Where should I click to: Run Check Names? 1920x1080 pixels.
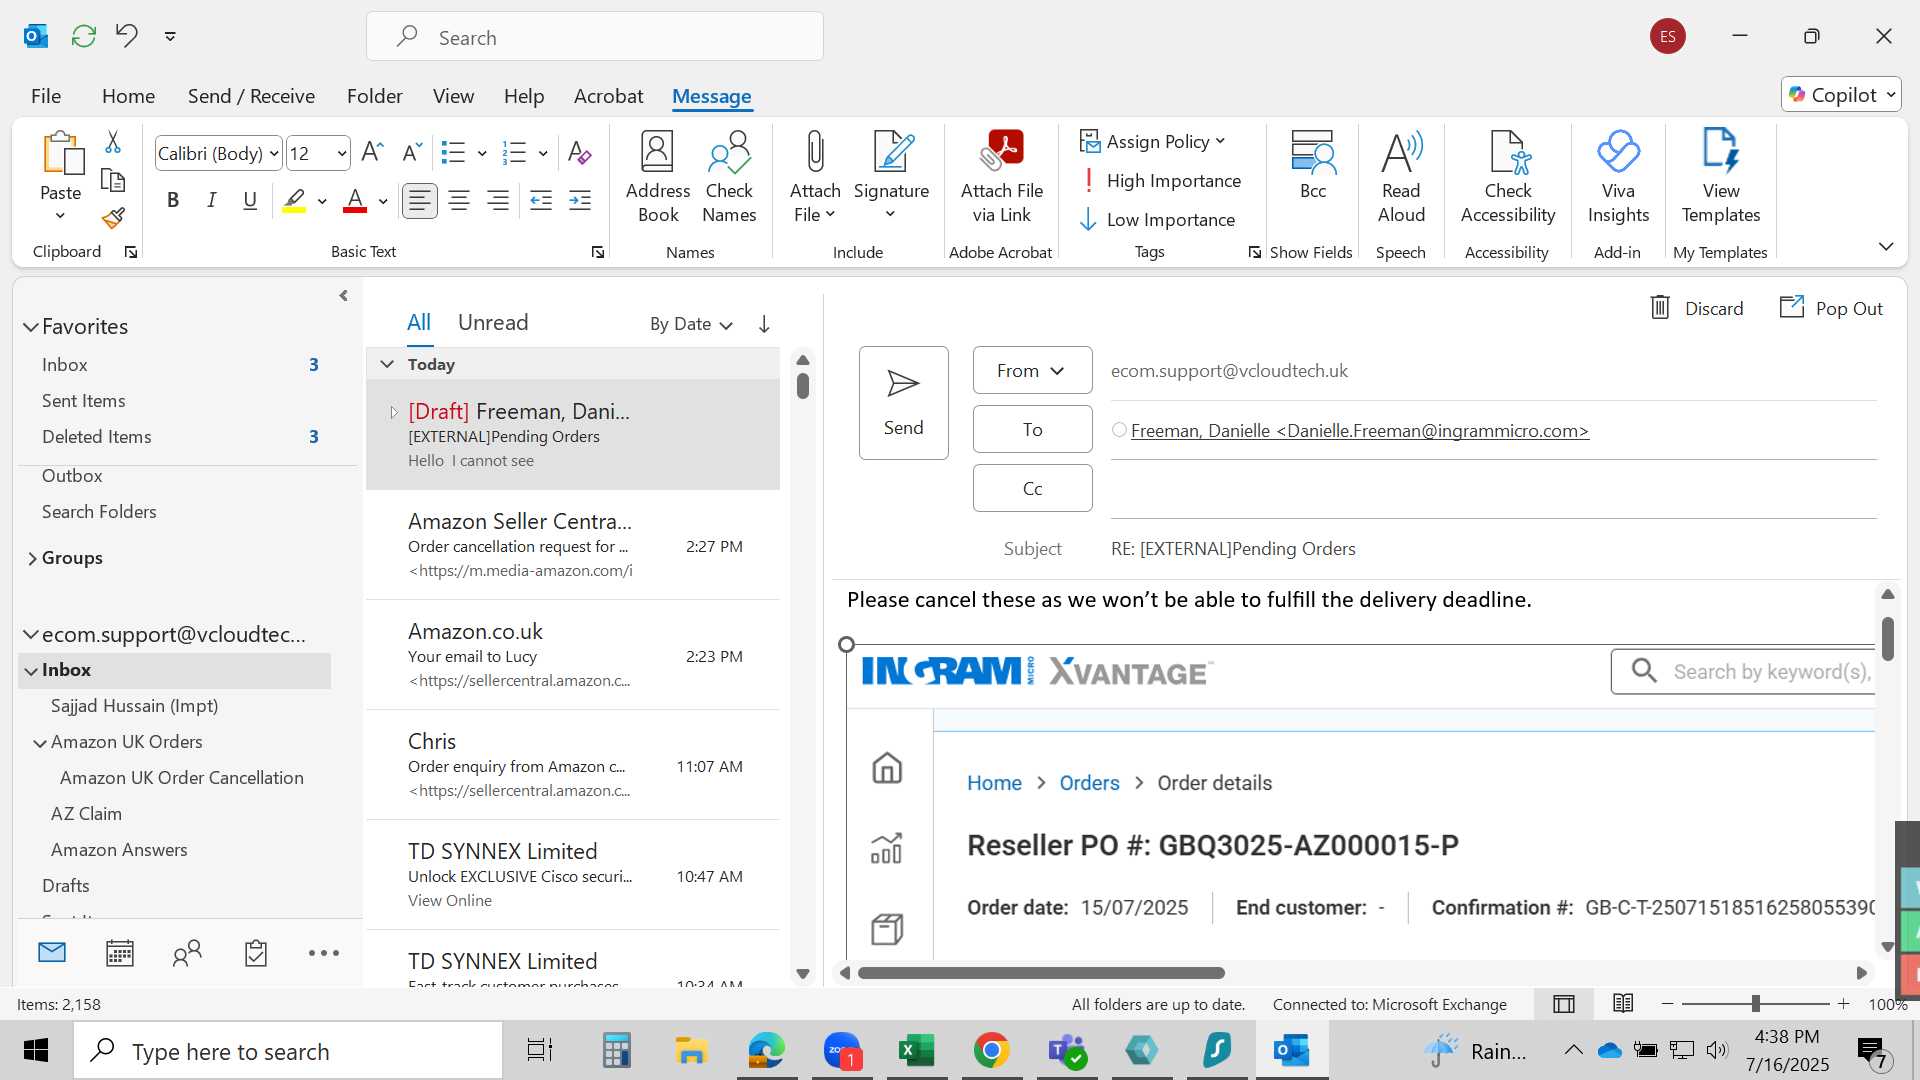pyautogui.click(x=729, y=178)
